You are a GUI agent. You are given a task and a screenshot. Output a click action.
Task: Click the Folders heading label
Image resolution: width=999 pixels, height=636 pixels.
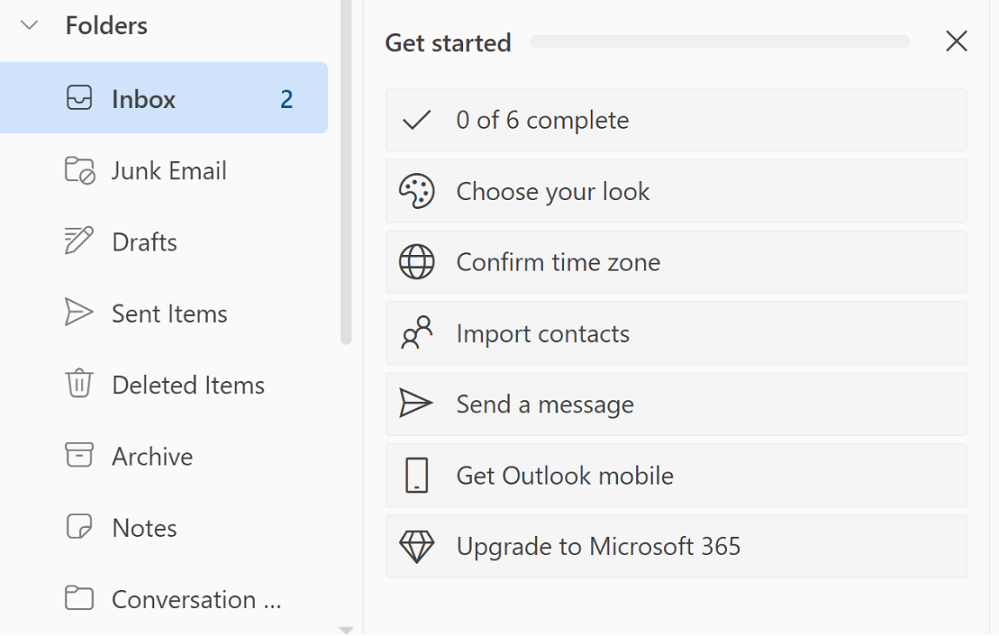click(x=106, y=25)
